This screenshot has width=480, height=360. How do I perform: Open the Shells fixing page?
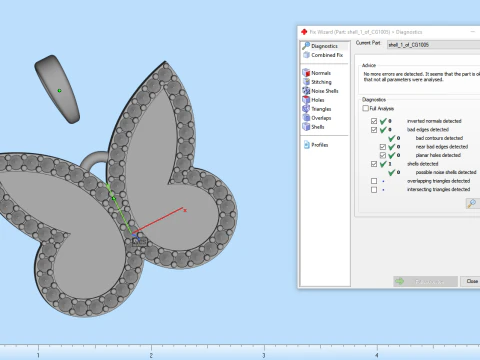click(313, 127)
